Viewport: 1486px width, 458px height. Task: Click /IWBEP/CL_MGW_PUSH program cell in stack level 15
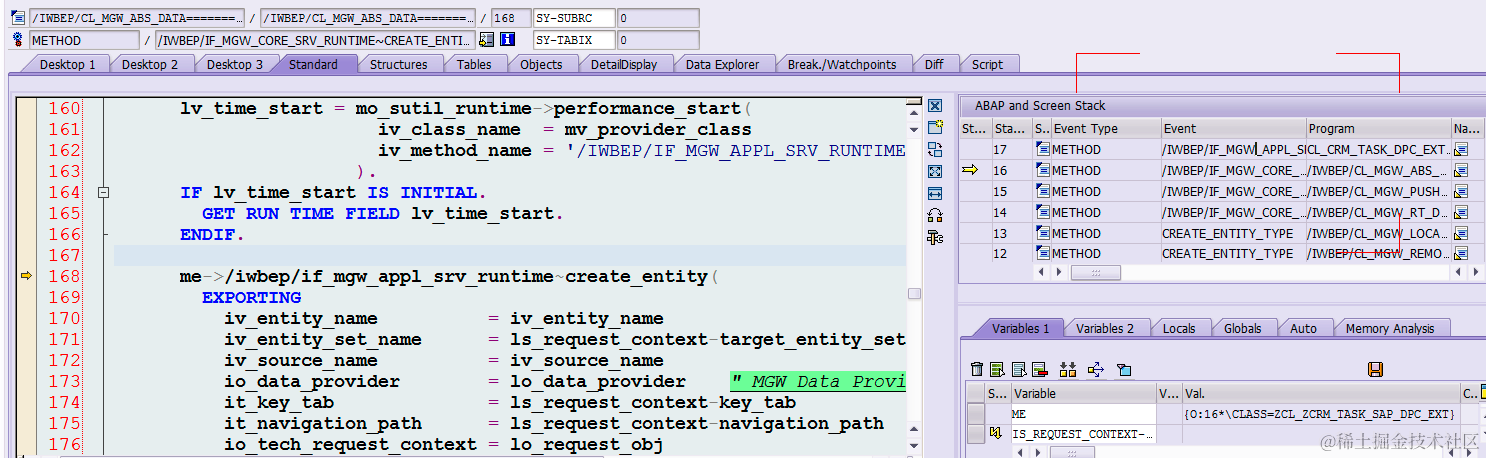1379,191
